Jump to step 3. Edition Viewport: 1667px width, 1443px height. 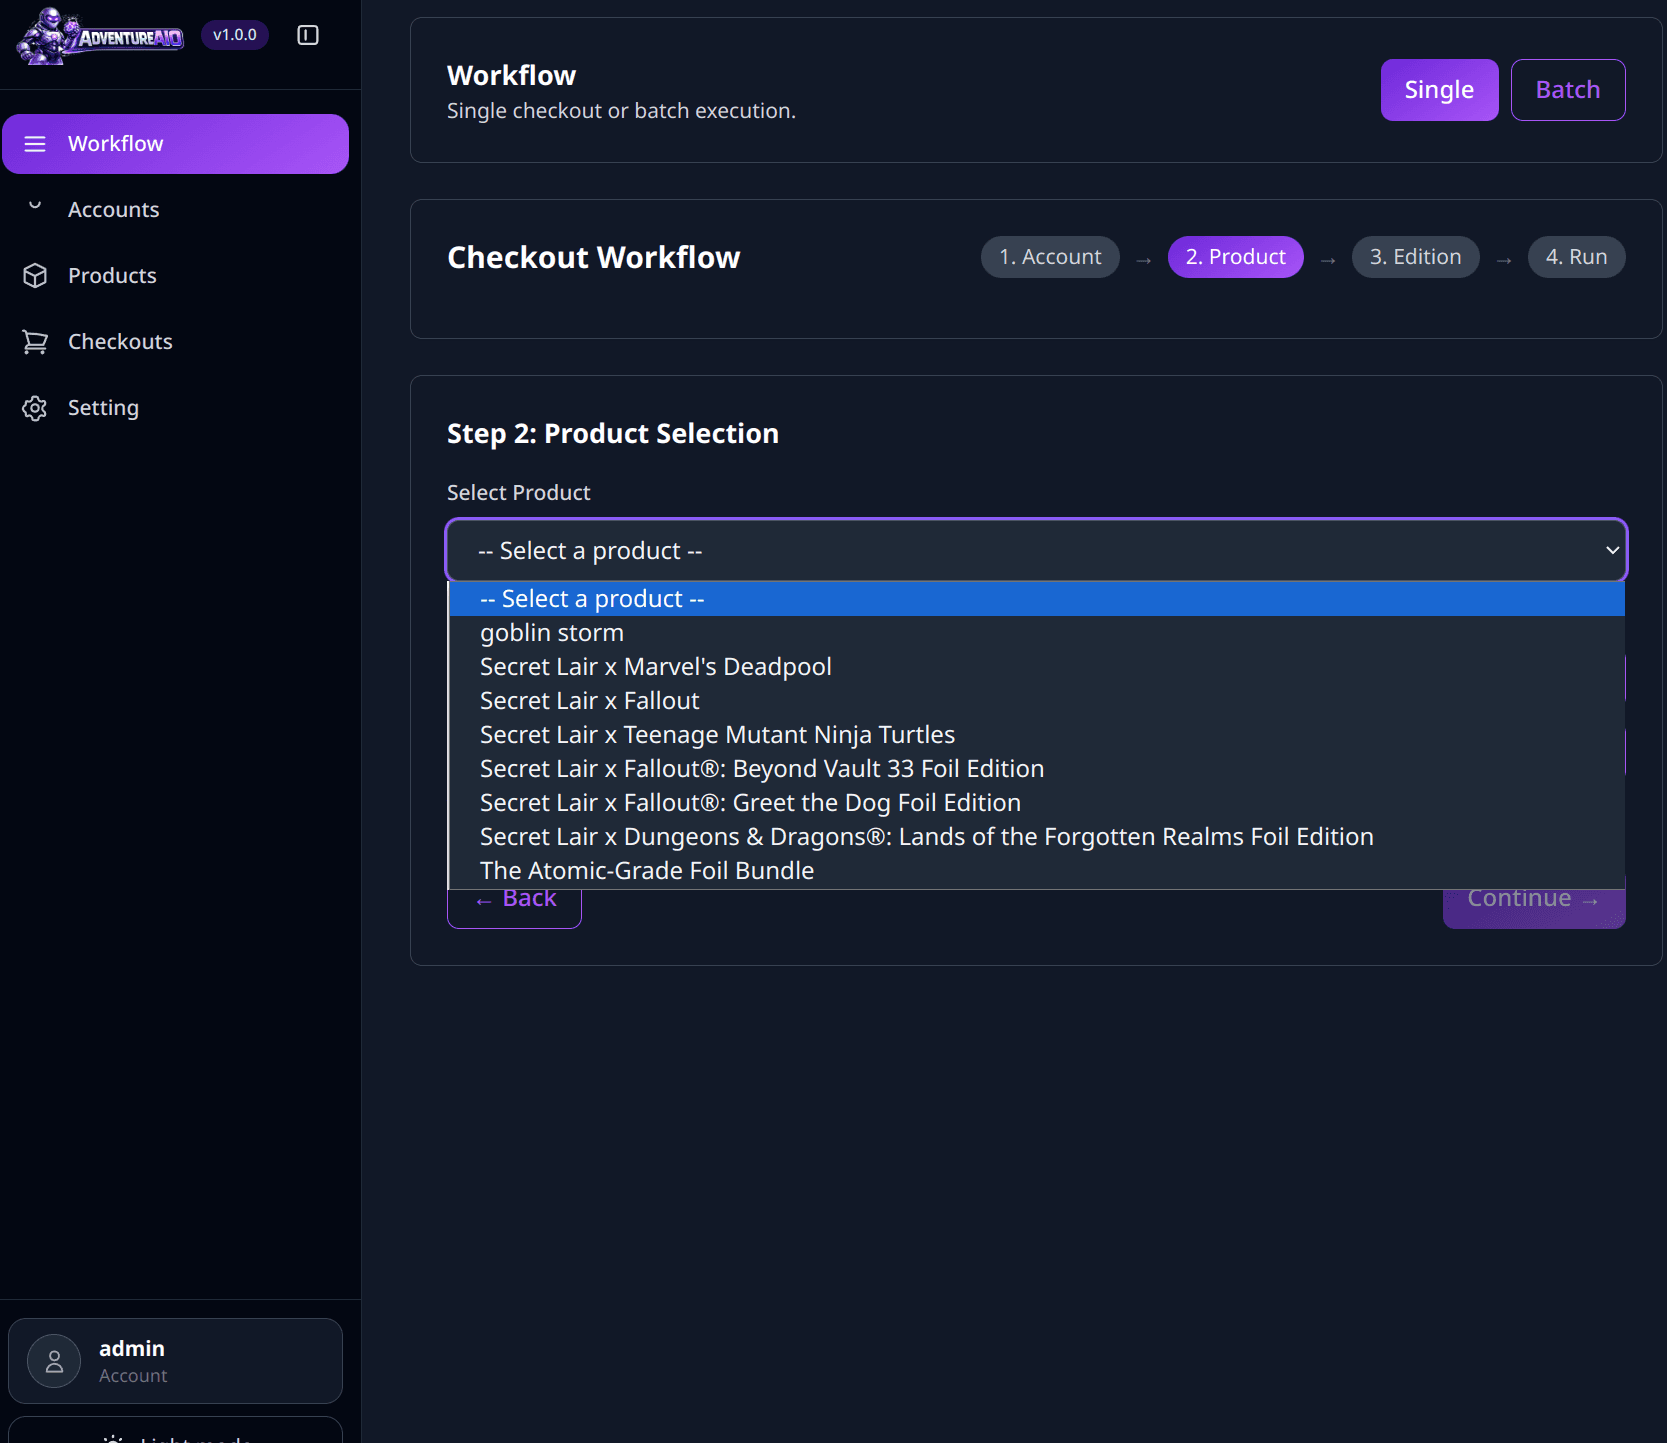[1415, 257]
